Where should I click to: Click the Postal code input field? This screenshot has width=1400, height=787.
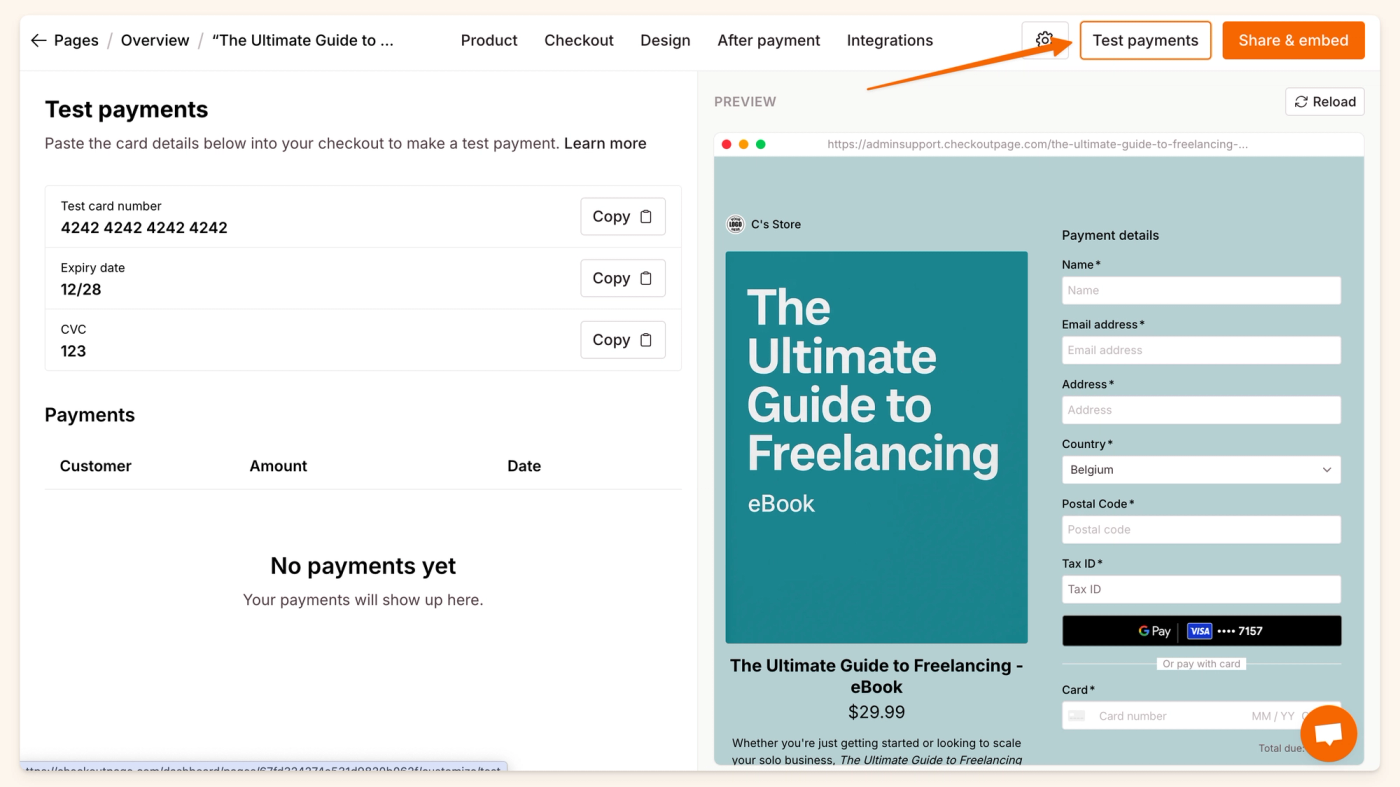point(1201,530)
